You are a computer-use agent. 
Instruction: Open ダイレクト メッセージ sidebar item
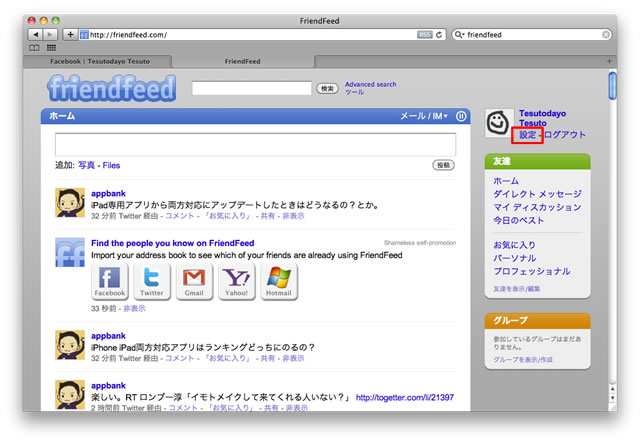coord(538,194)
